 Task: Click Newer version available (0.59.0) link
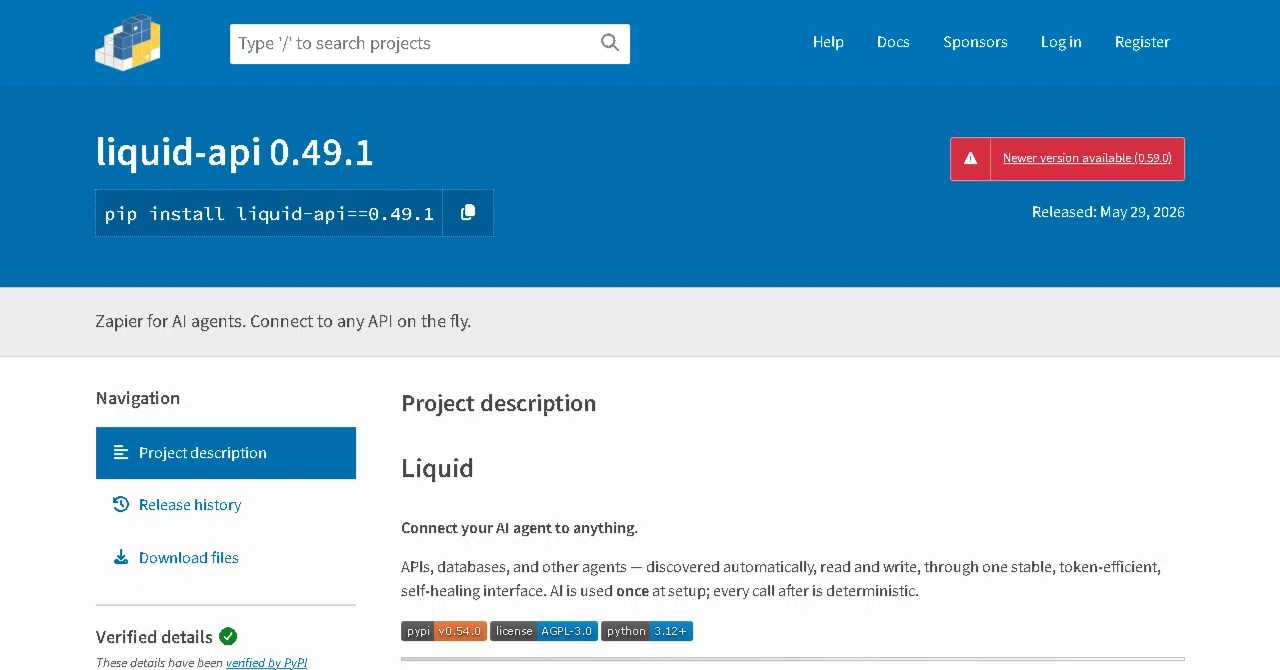coord(1087,158)
